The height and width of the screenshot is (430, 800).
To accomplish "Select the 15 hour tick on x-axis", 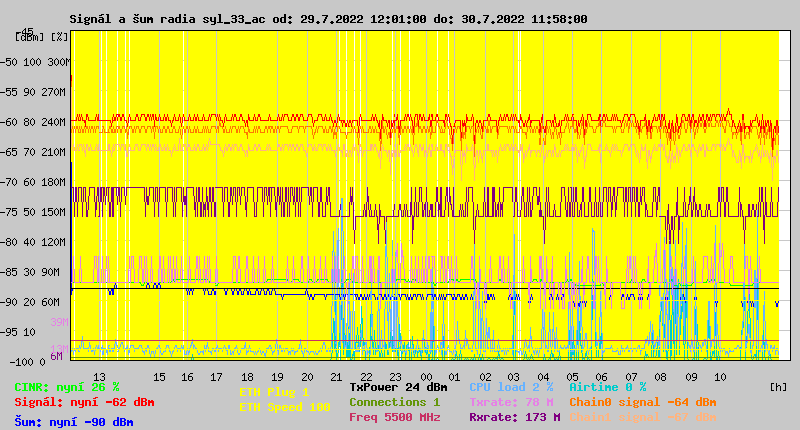I will click(159, 377).
